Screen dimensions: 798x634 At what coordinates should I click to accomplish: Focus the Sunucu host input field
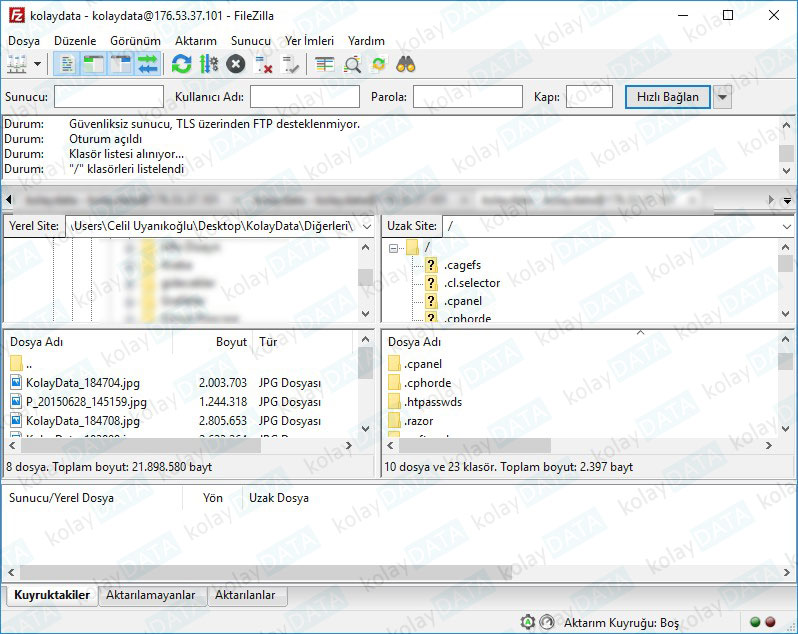click(x=109, y=97)
